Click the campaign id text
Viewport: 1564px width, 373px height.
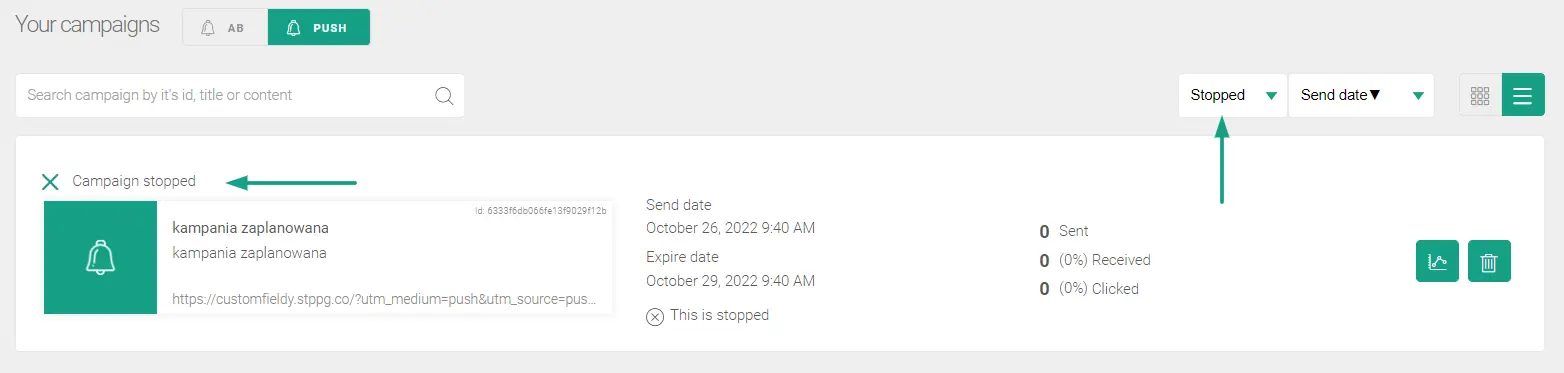540,211
